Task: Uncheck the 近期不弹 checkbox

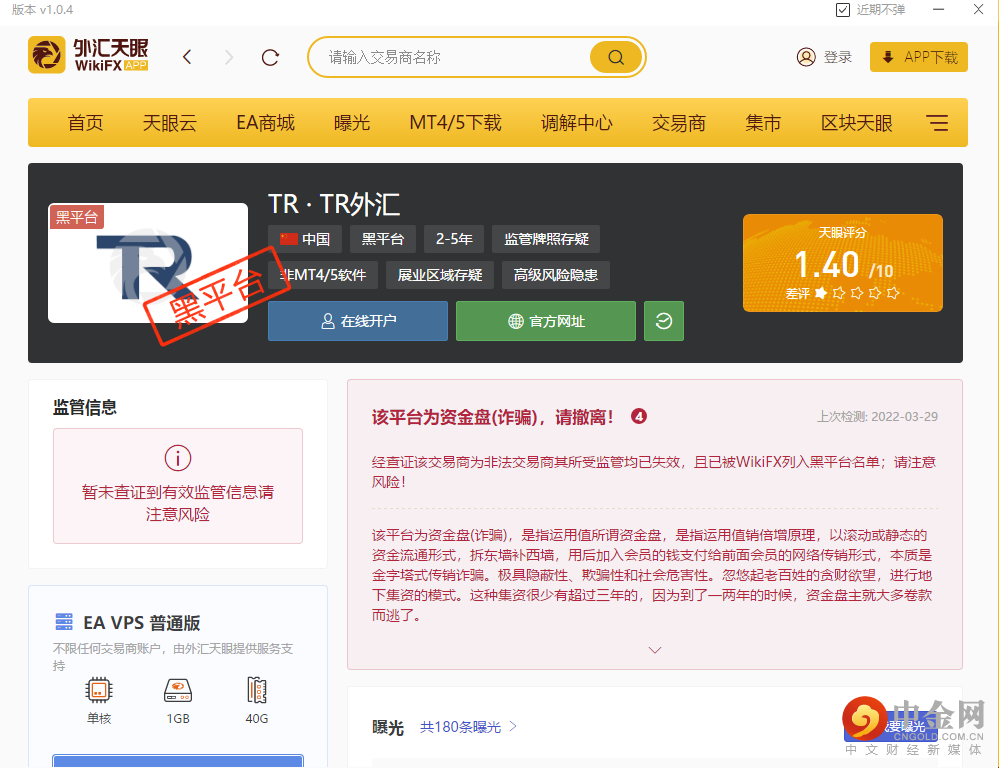Action: (843, 10)
